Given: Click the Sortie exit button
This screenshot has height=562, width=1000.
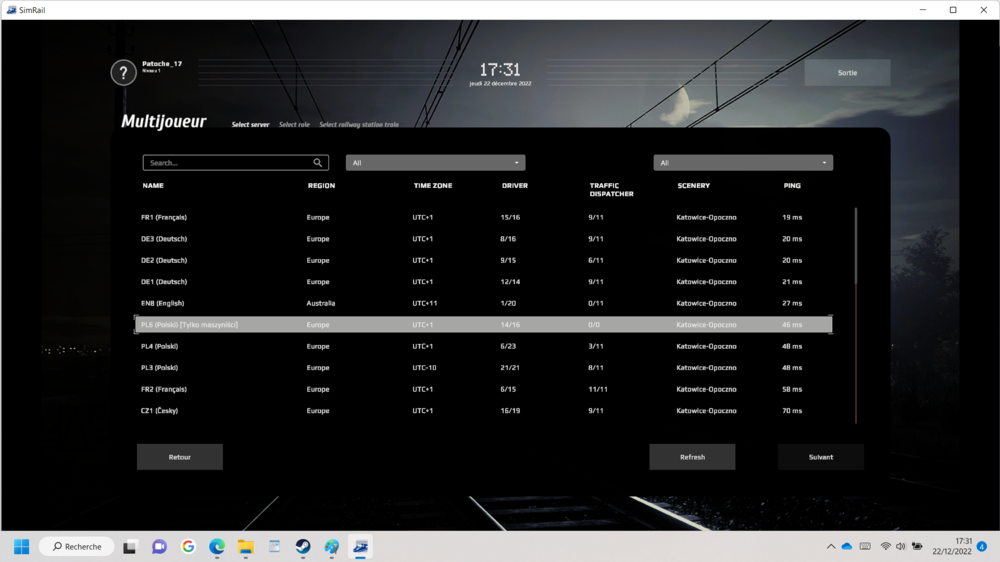Looking at the screenshot, I should tap(848, 73).
